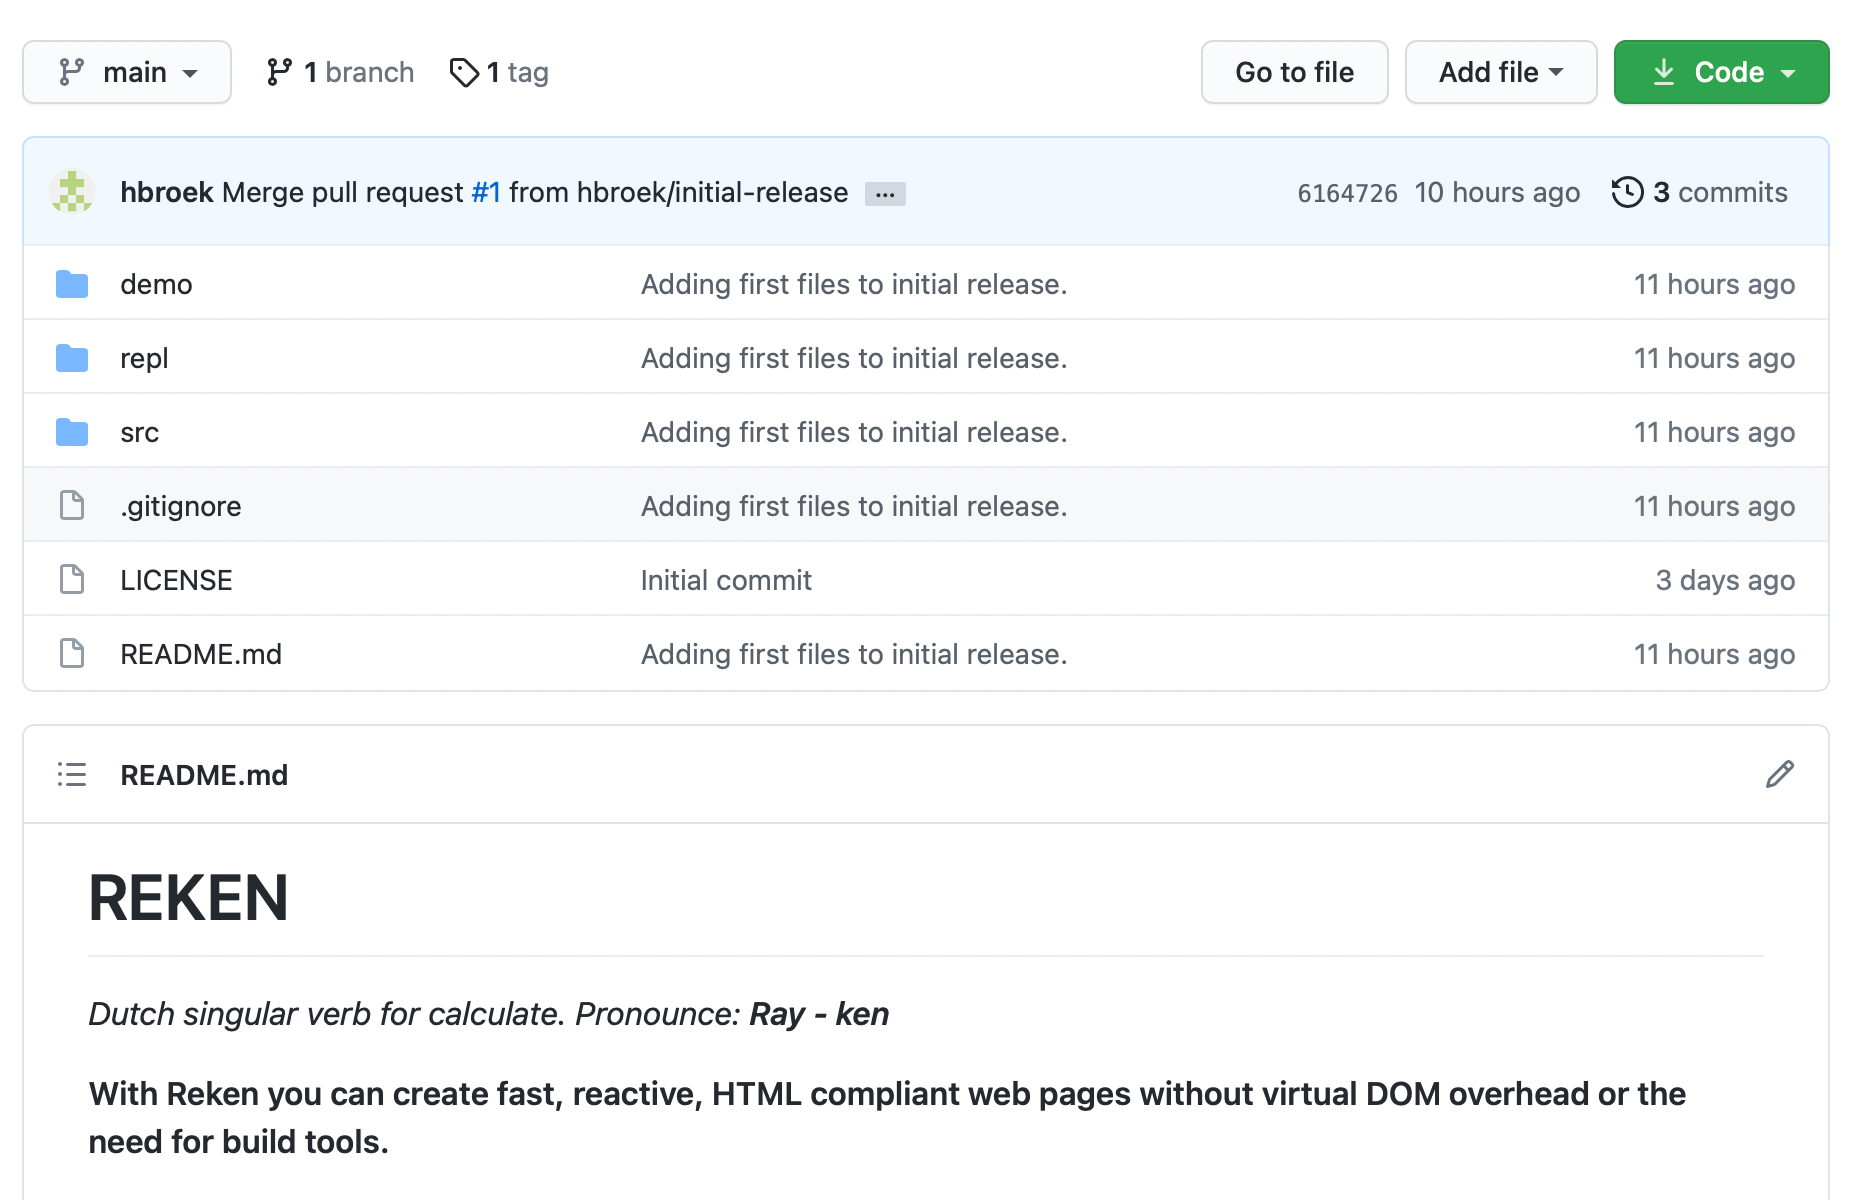Open the LICENSE file
The image size is (1856, 1200).
click(176, 580)
